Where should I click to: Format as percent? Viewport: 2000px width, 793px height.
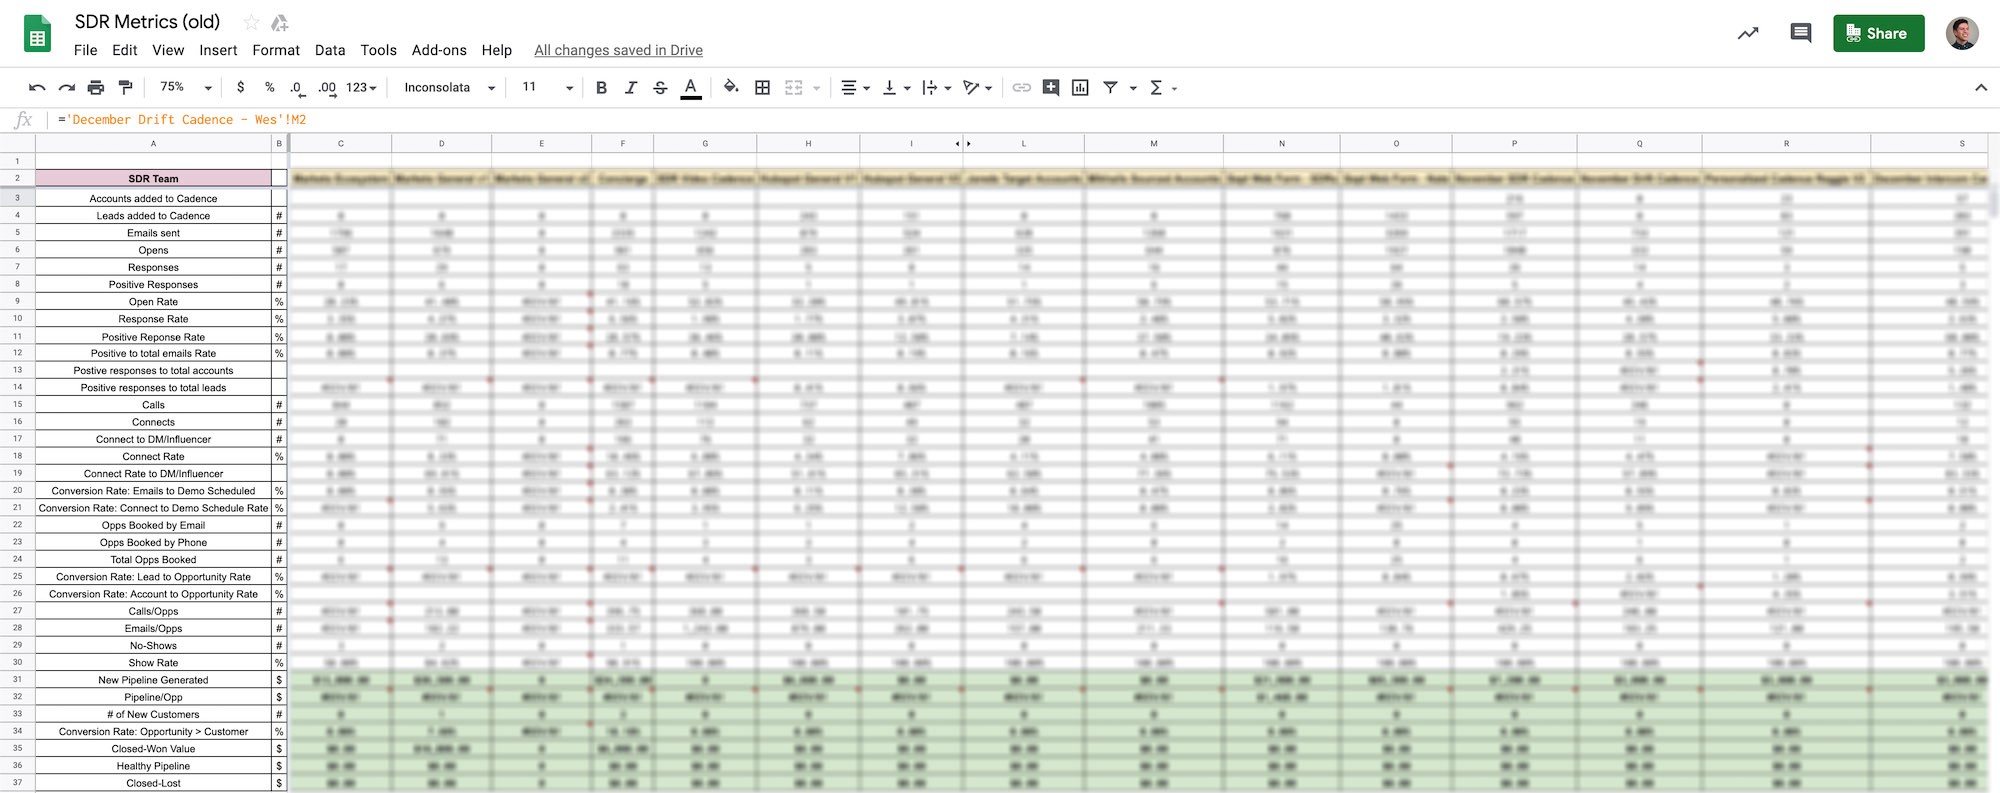(x=269, y=88)
